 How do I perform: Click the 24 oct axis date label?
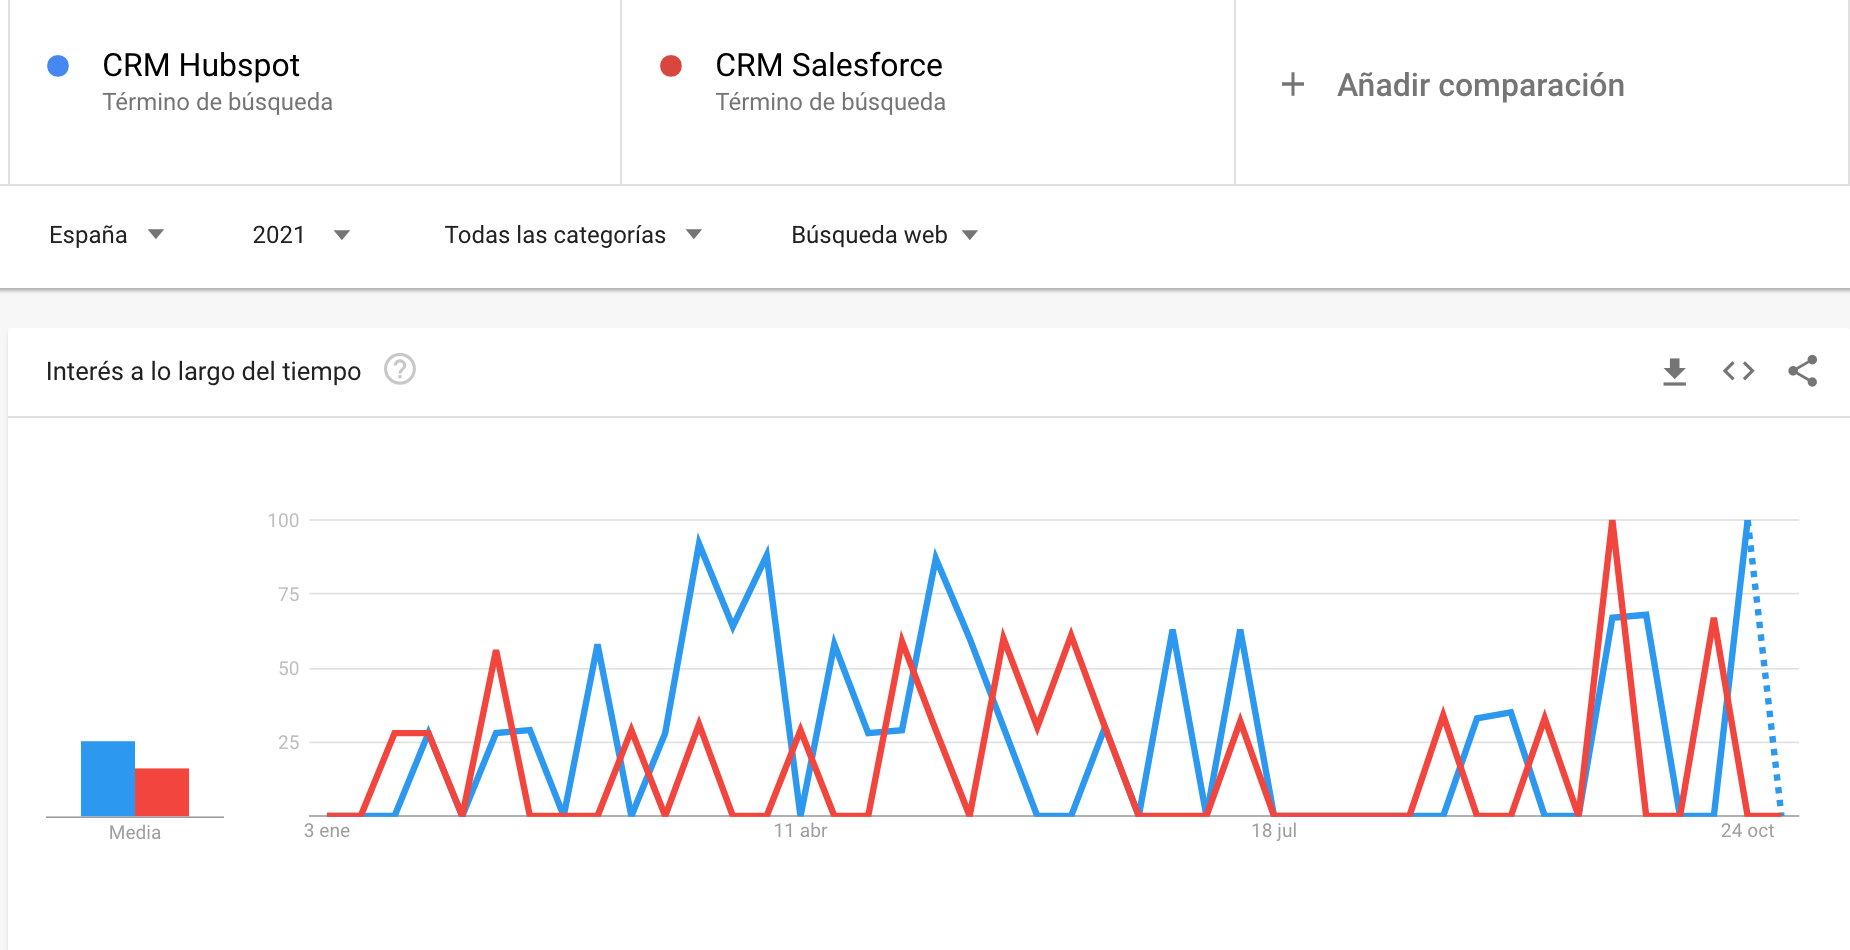[1747, 831]
